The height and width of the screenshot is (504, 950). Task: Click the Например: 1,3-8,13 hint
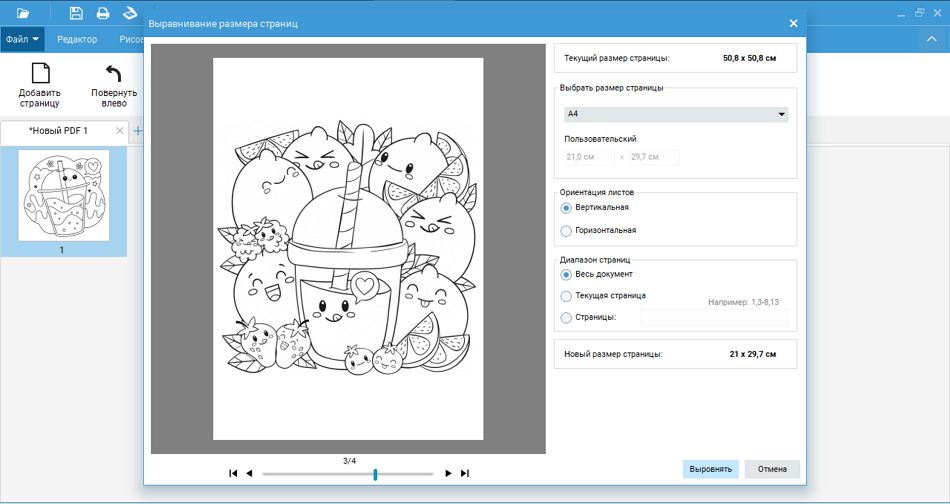743,302
